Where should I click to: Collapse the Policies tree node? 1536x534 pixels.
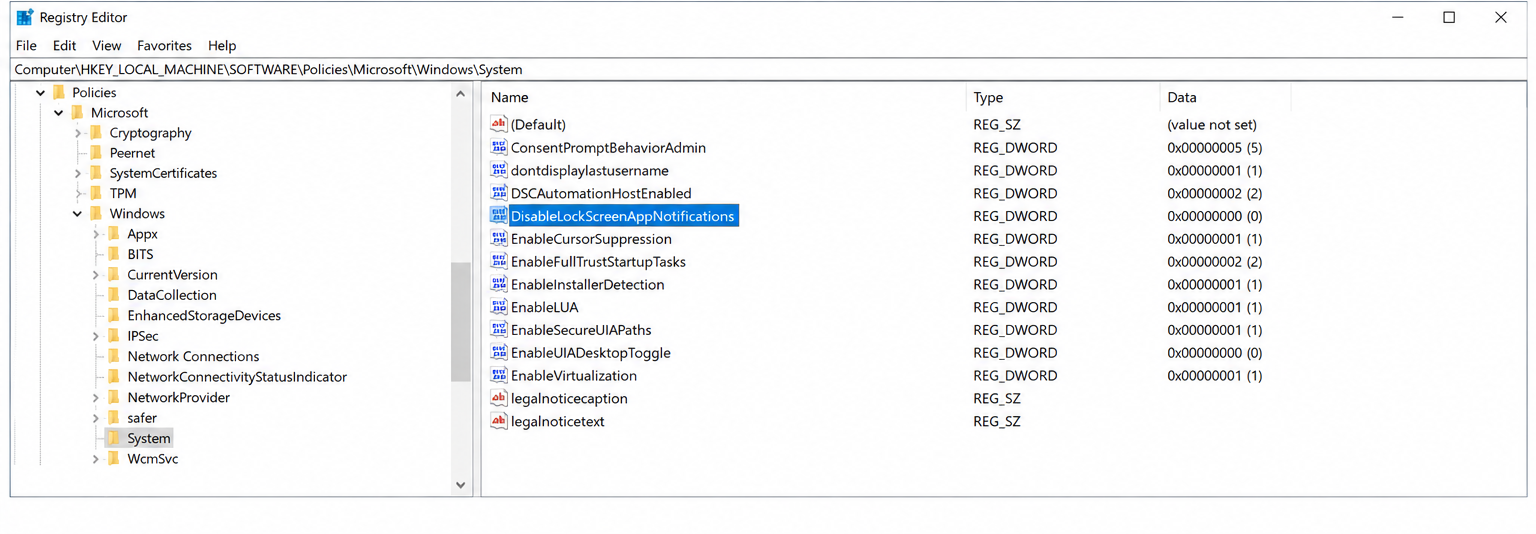pos(41,93)
